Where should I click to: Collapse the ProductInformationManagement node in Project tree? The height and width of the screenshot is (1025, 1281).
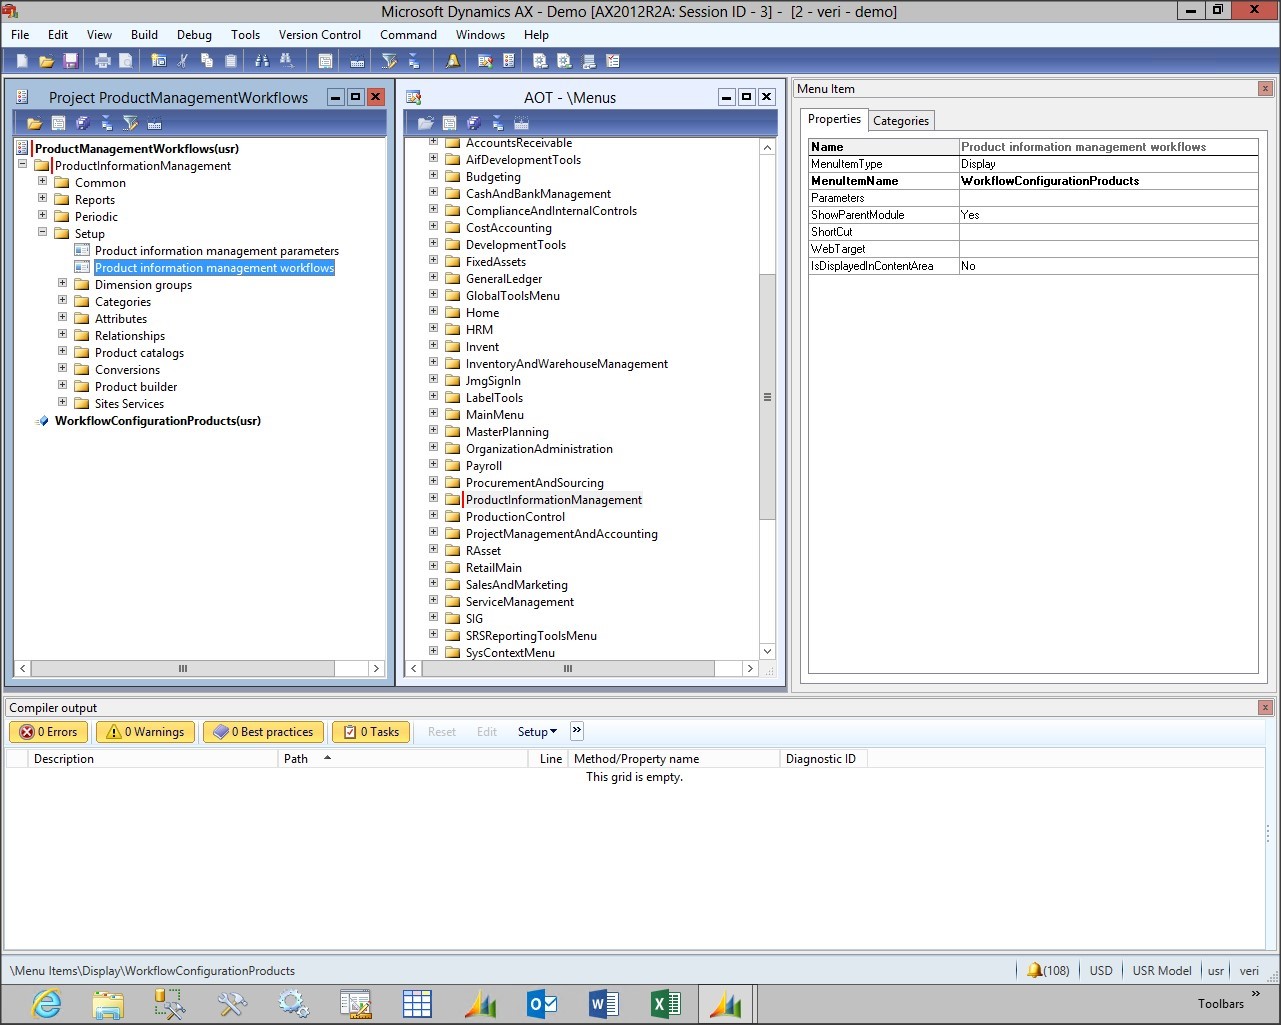(x=22, y=165)
